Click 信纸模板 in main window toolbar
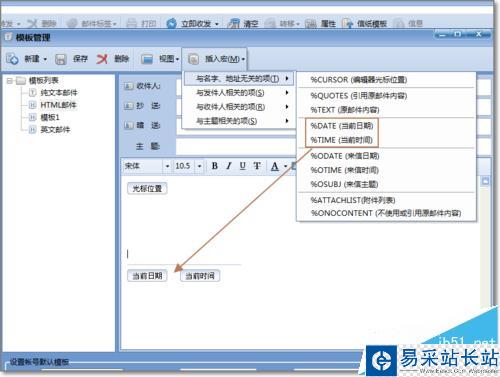This screenshot has height=377, width=500. (x=365, y=24)
